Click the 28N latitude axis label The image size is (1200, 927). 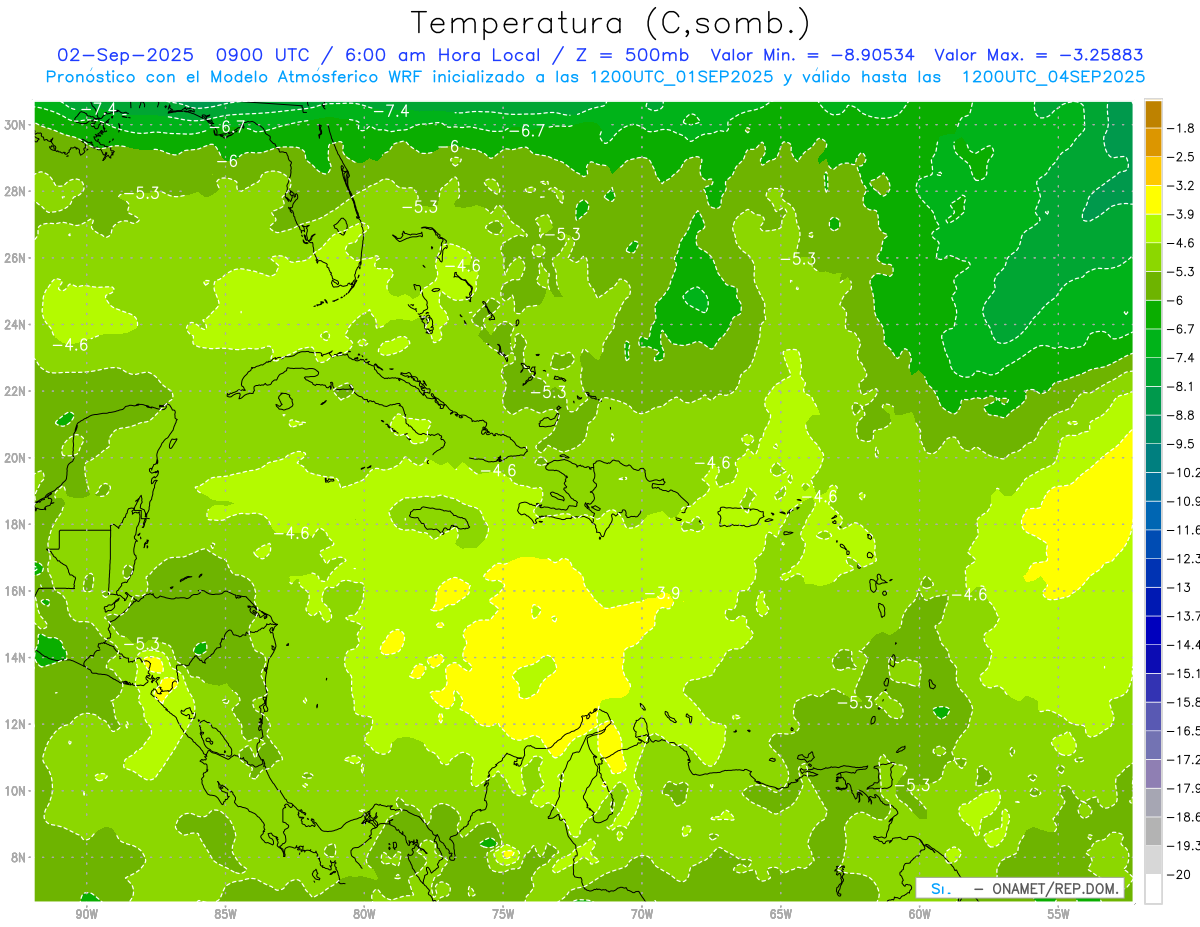[x=16, y=191]
